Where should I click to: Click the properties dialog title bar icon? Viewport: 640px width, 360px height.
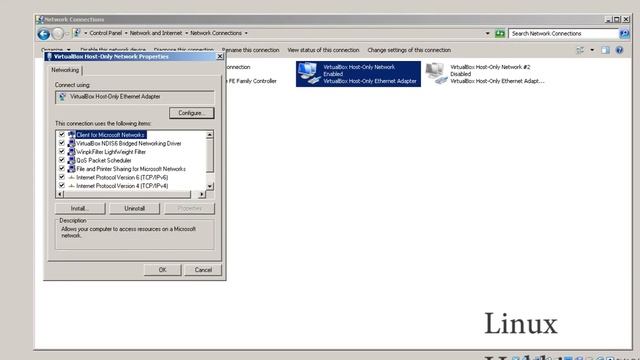pos(49,56)
